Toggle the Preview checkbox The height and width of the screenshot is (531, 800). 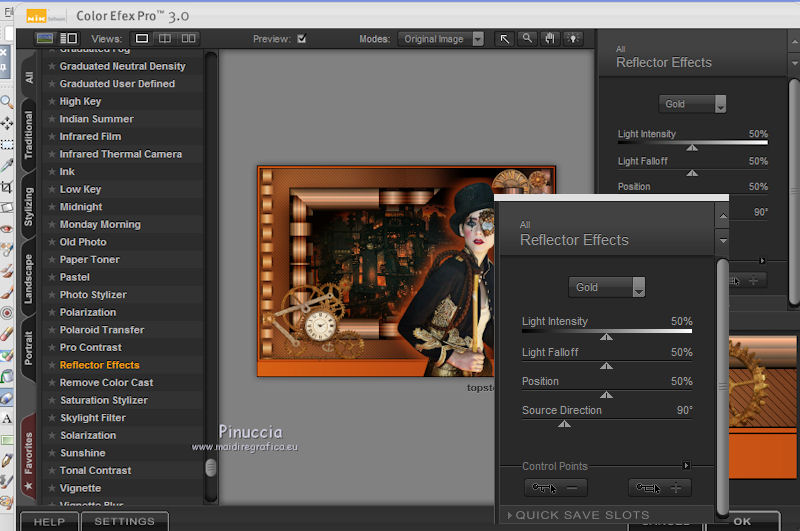(301, 39)
